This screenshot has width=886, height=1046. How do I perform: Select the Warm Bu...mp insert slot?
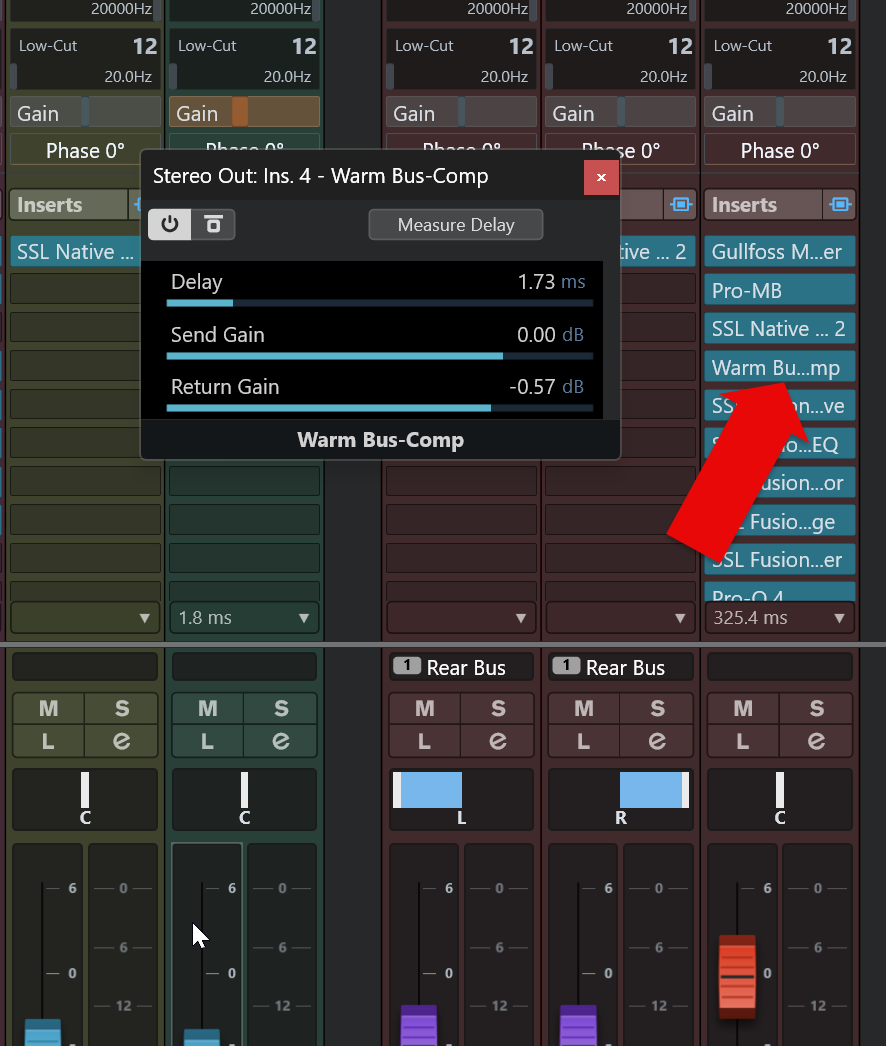[x=779, y=368]
